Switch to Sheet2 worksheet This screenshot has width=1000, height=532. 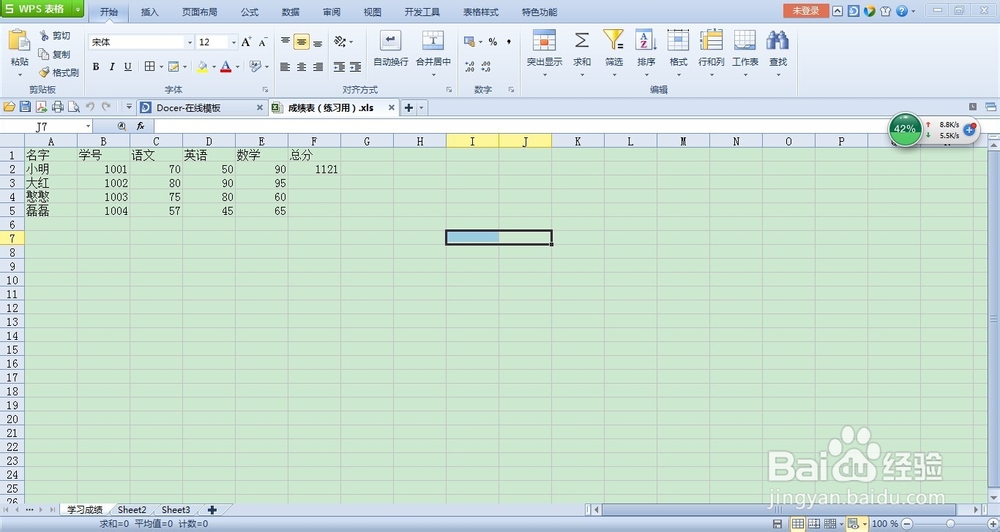coord(132,510)
